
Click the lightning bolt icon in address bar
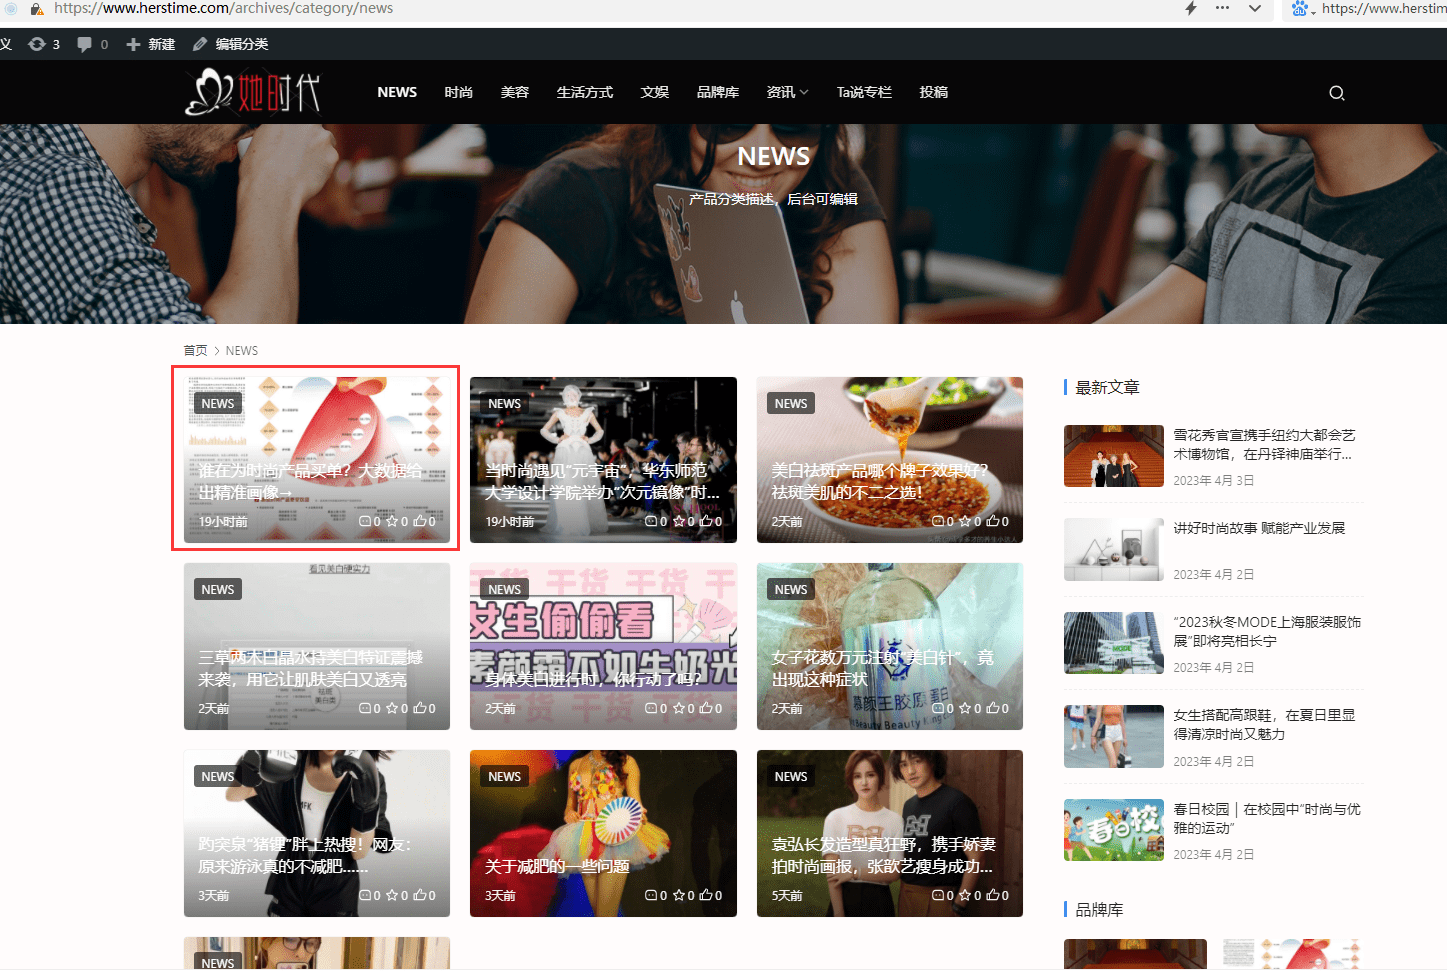(1190, 8)
